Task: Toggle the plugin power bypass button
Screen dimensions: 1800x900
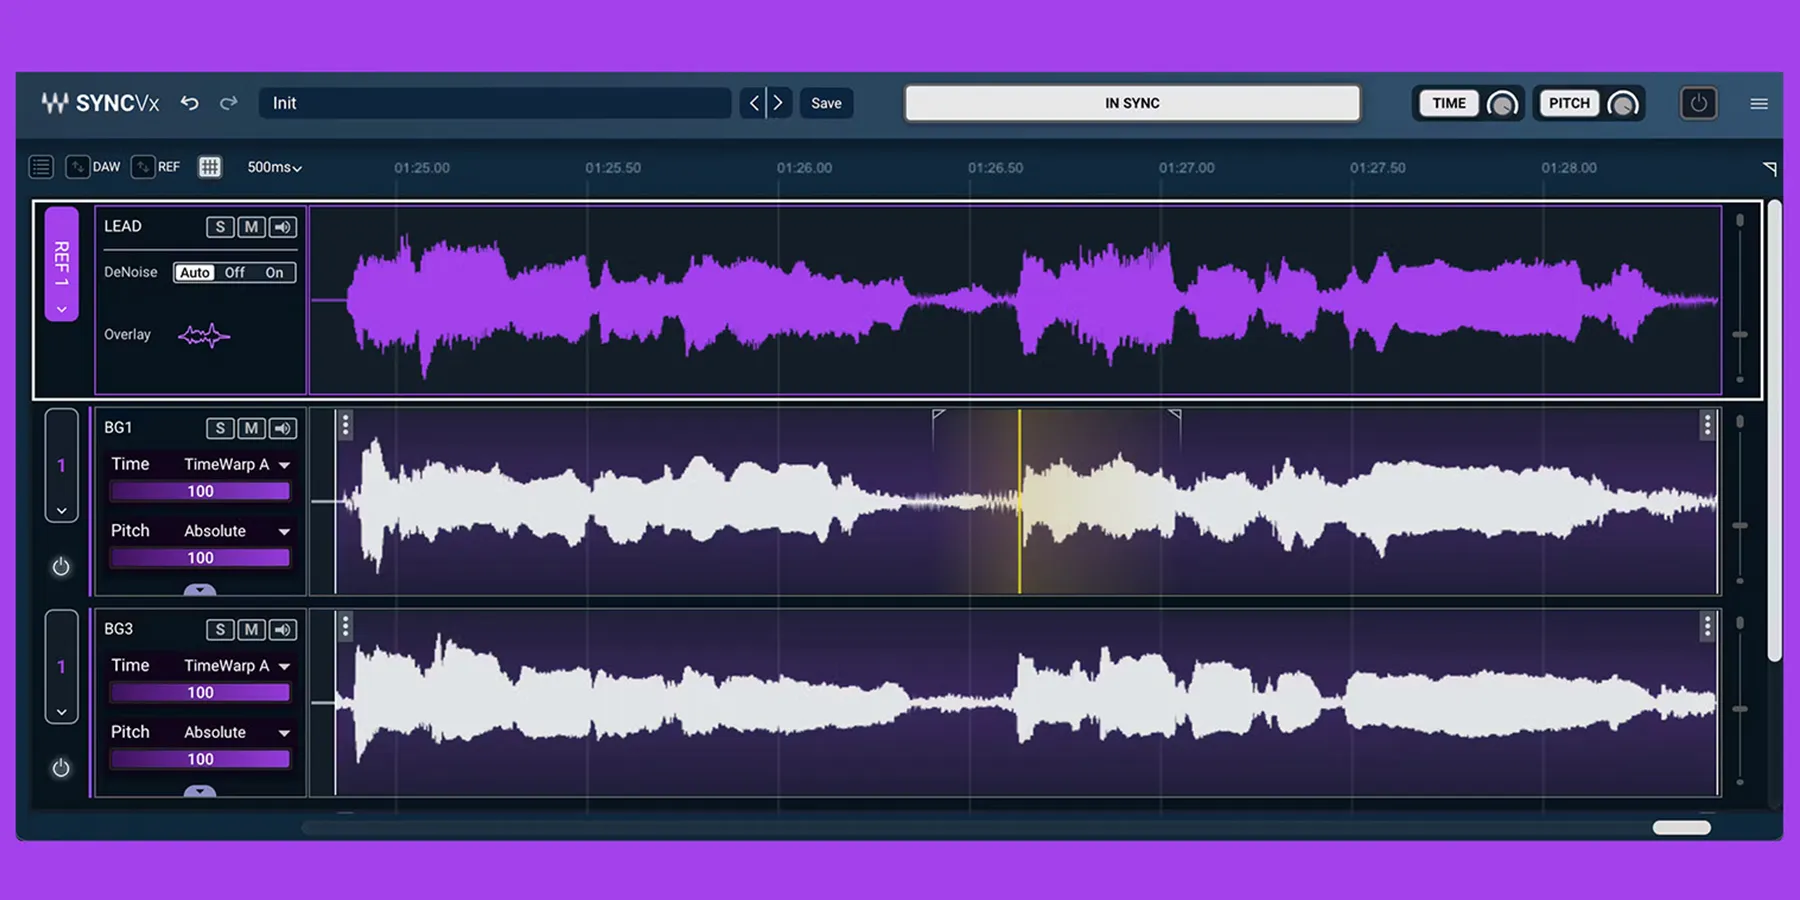Action: pyautogui.click(x=1698, y=103)
